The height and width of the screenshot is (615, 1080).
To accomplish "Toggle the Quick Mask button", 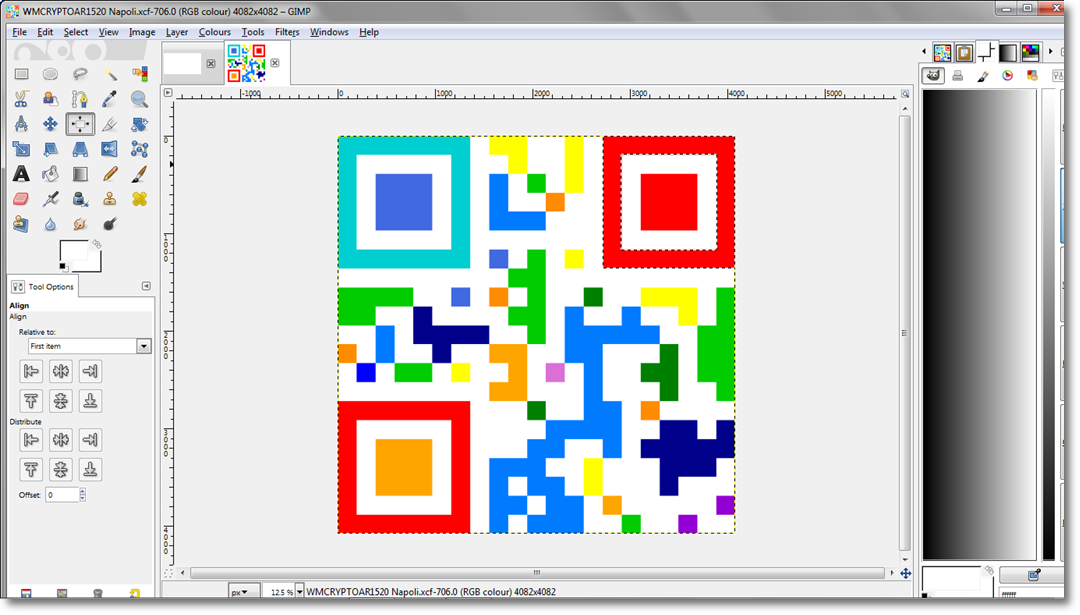I will (168, 573).
